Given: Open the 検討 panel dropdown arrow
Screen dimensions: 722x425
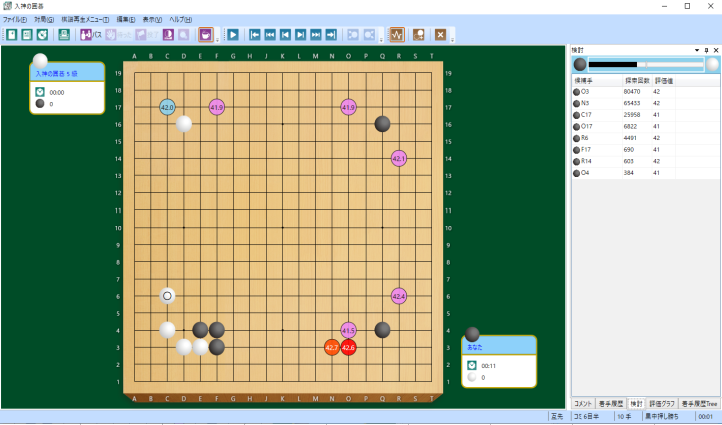Looking at the screenshot, I should [x=696, y=49].
